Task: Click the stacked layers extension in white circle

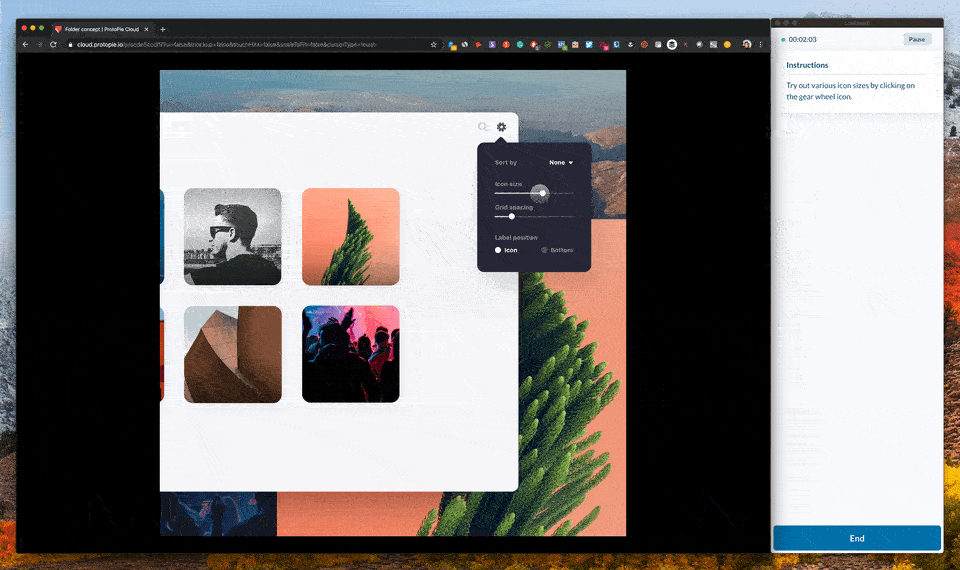Action: [x=672, y=45]
